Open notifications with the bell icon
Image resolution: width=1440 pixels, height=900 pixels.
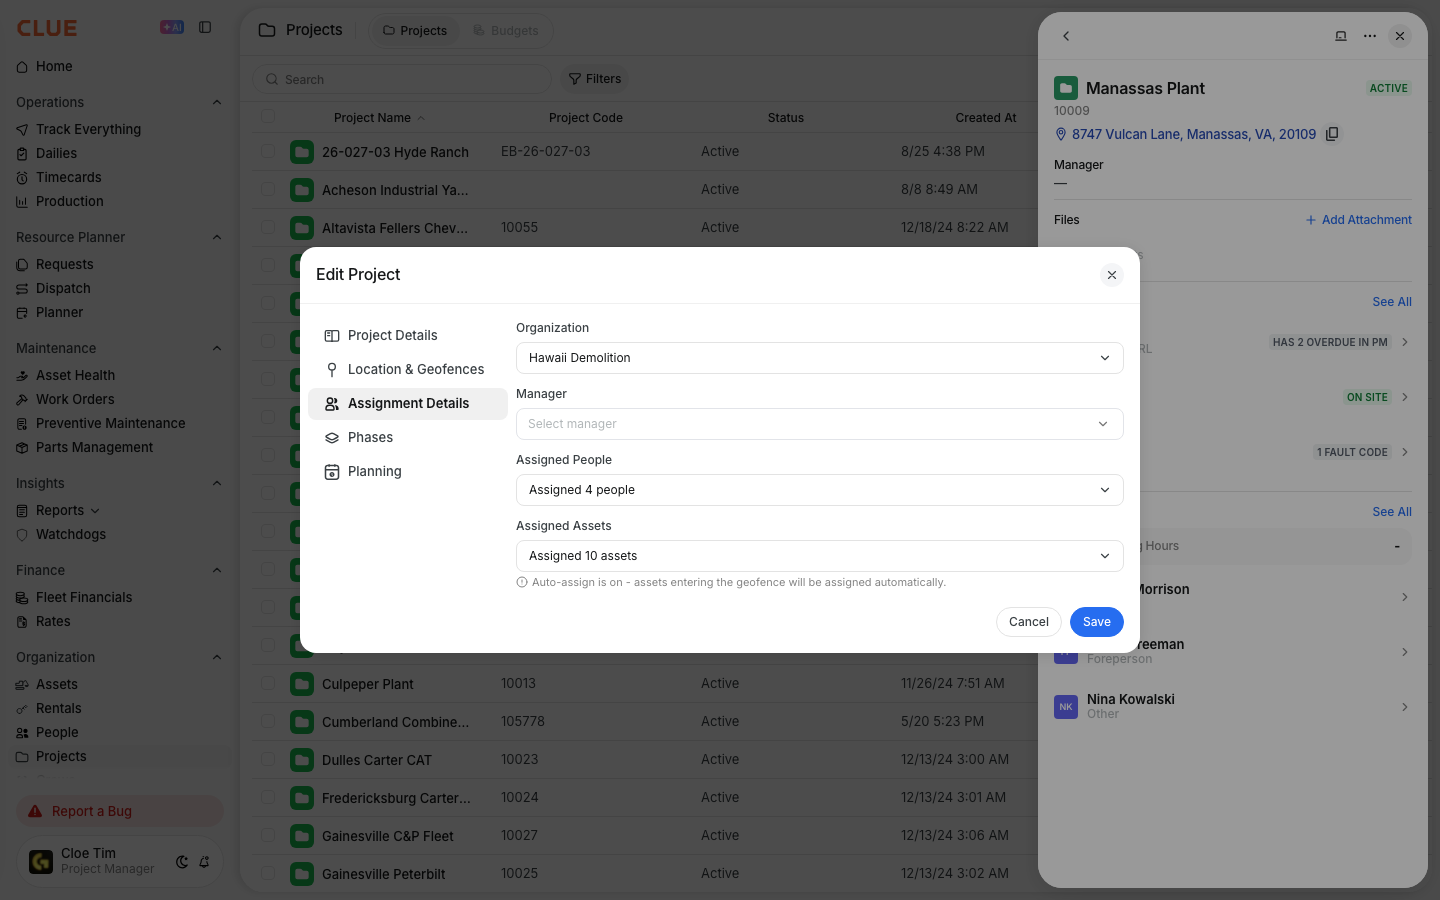tap(204, 861)
